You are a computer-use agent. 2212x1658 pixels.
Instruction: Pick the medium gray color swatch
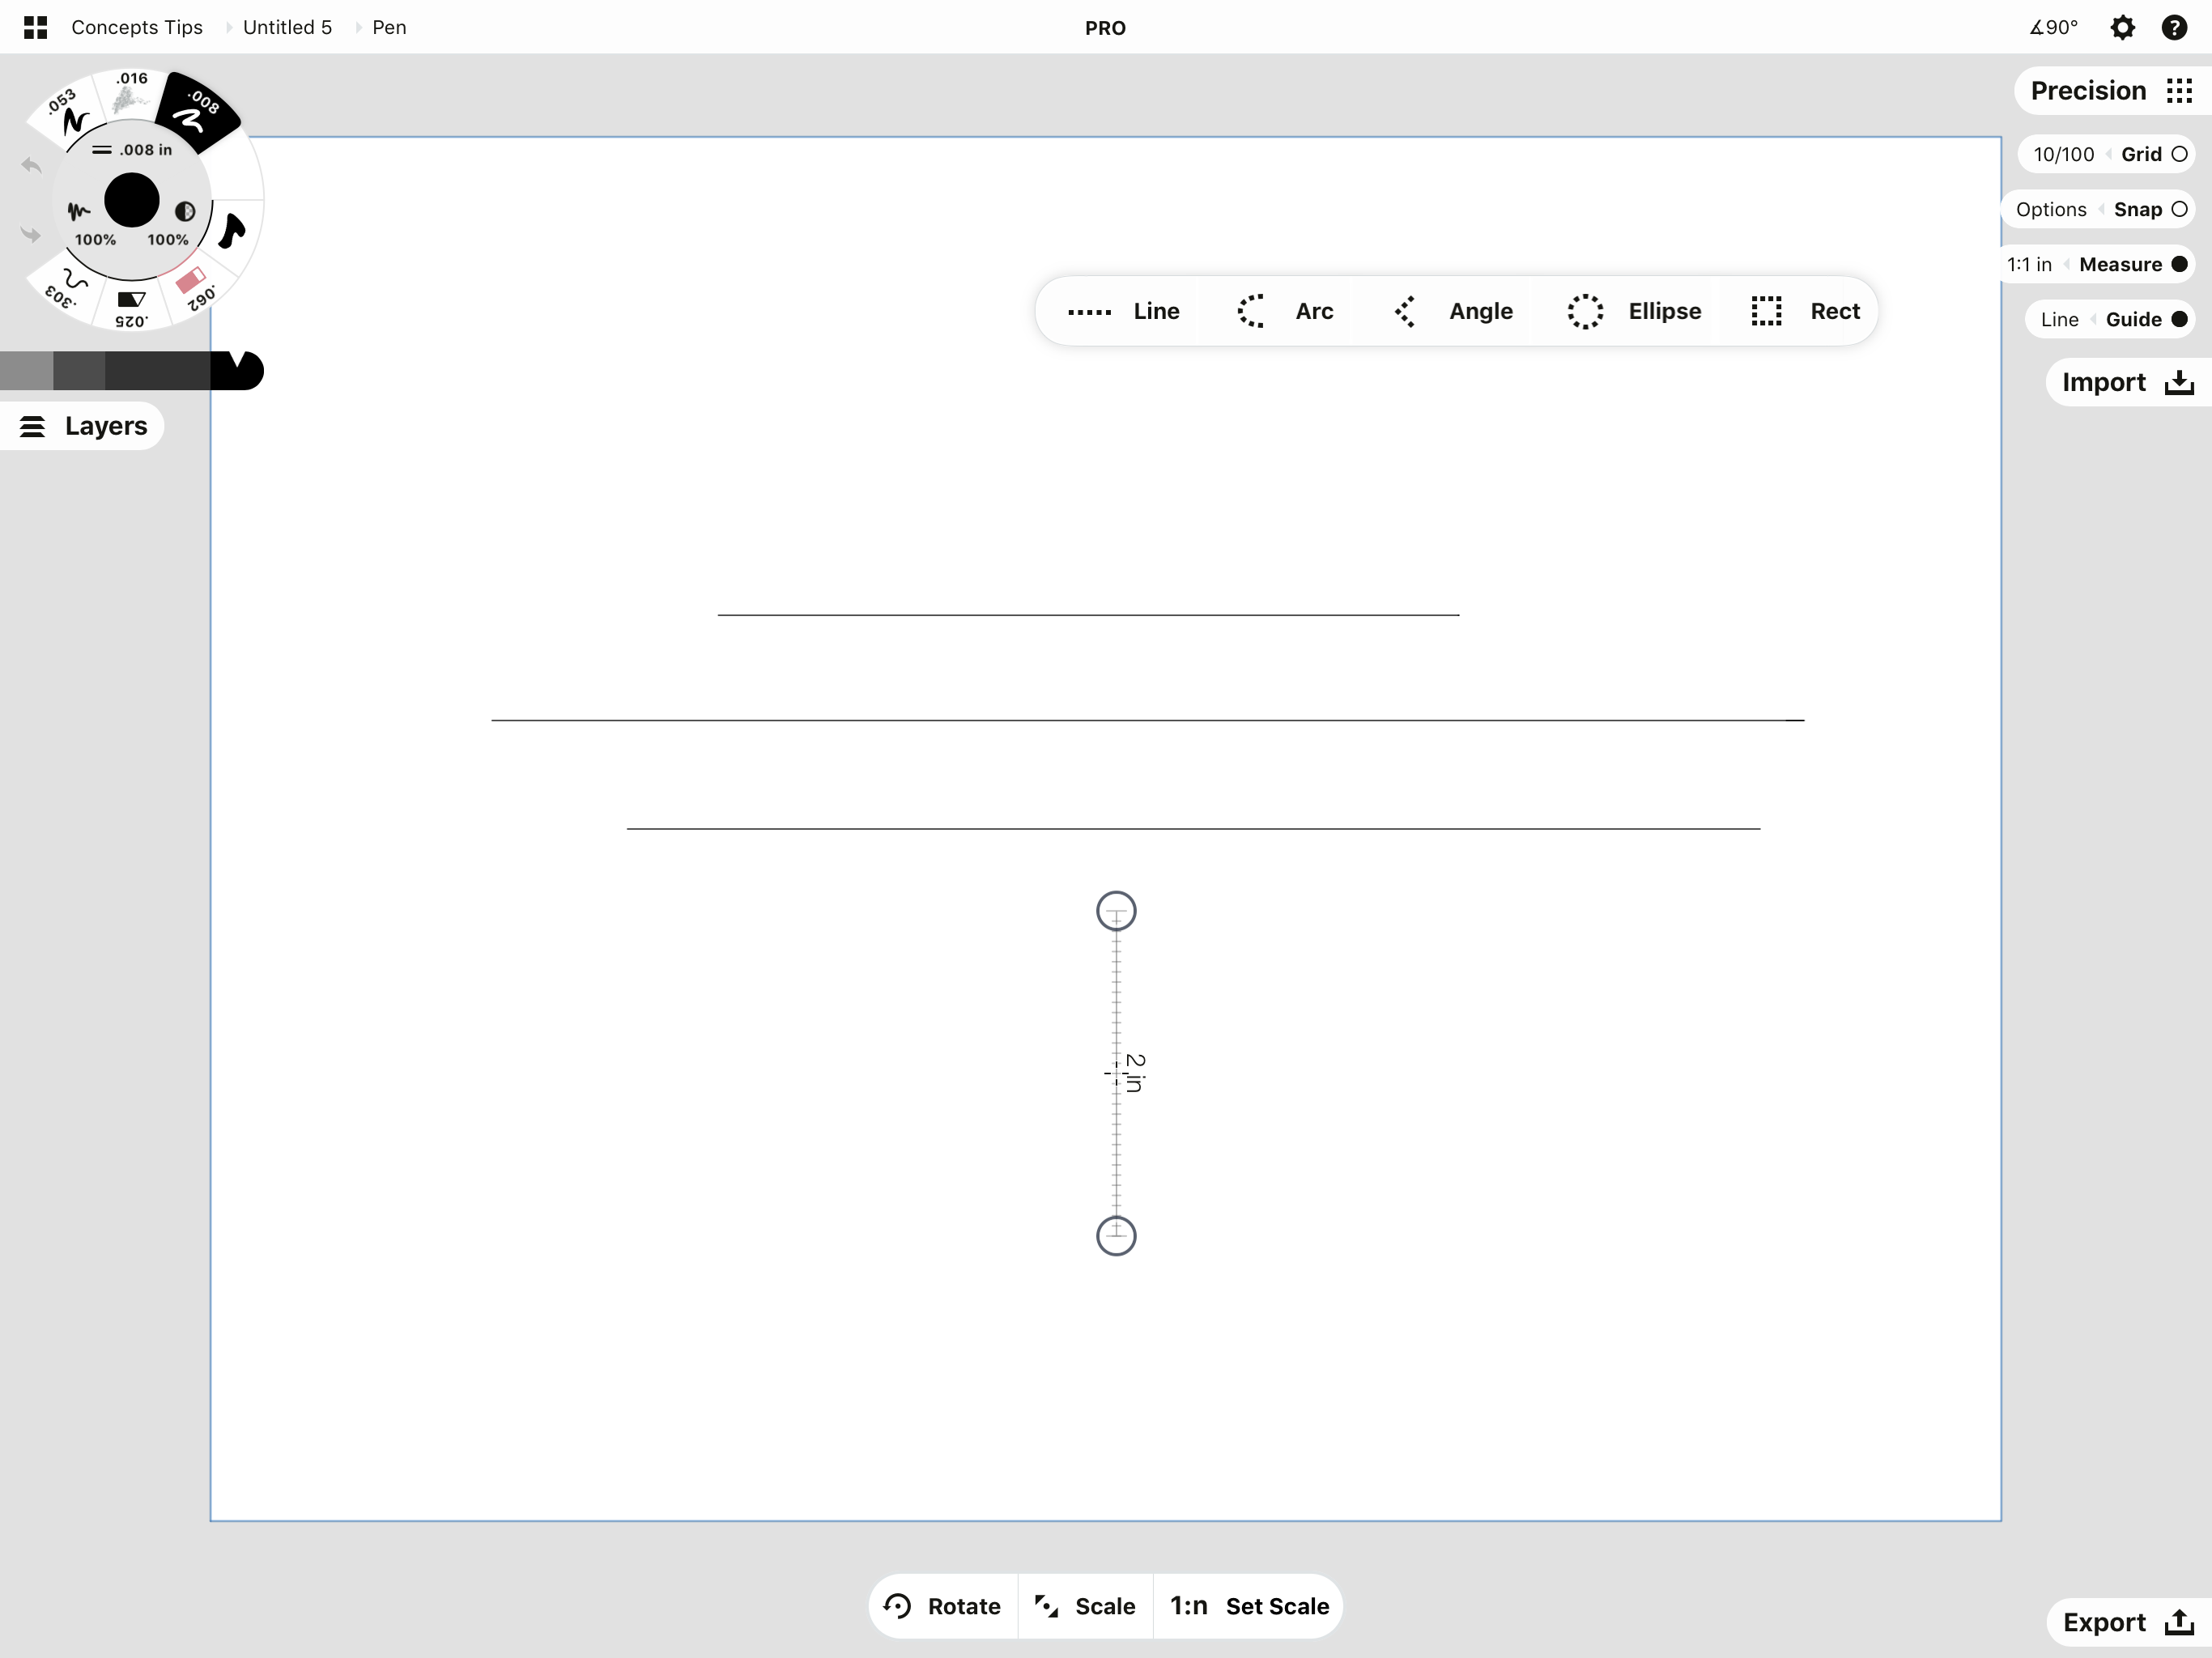[x=26, y=371]
